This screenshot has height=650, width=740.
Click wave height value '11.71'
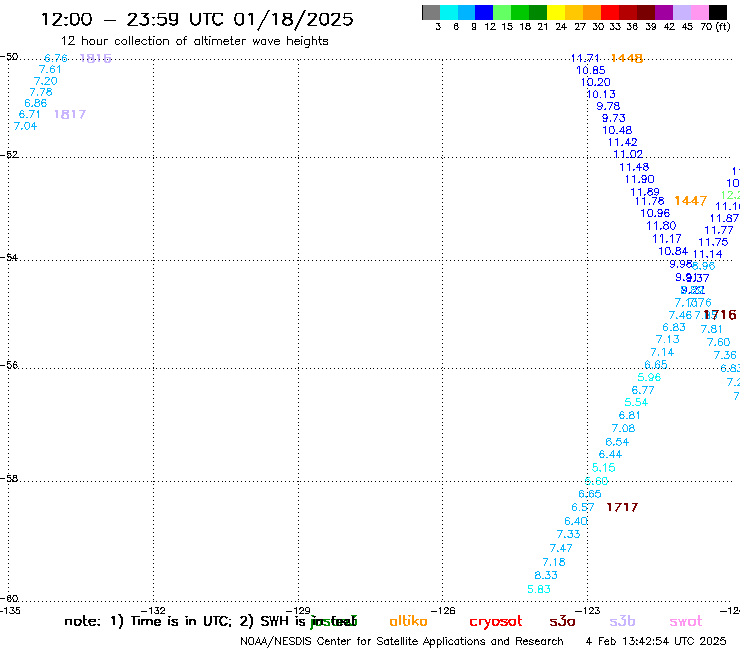click(x=585, y=58)
